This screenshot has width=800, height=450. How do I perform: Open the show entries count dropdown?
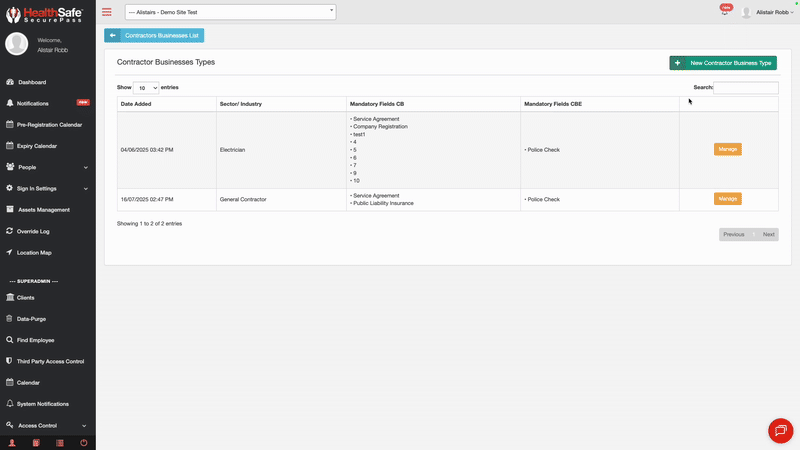(x=146, y=88)
